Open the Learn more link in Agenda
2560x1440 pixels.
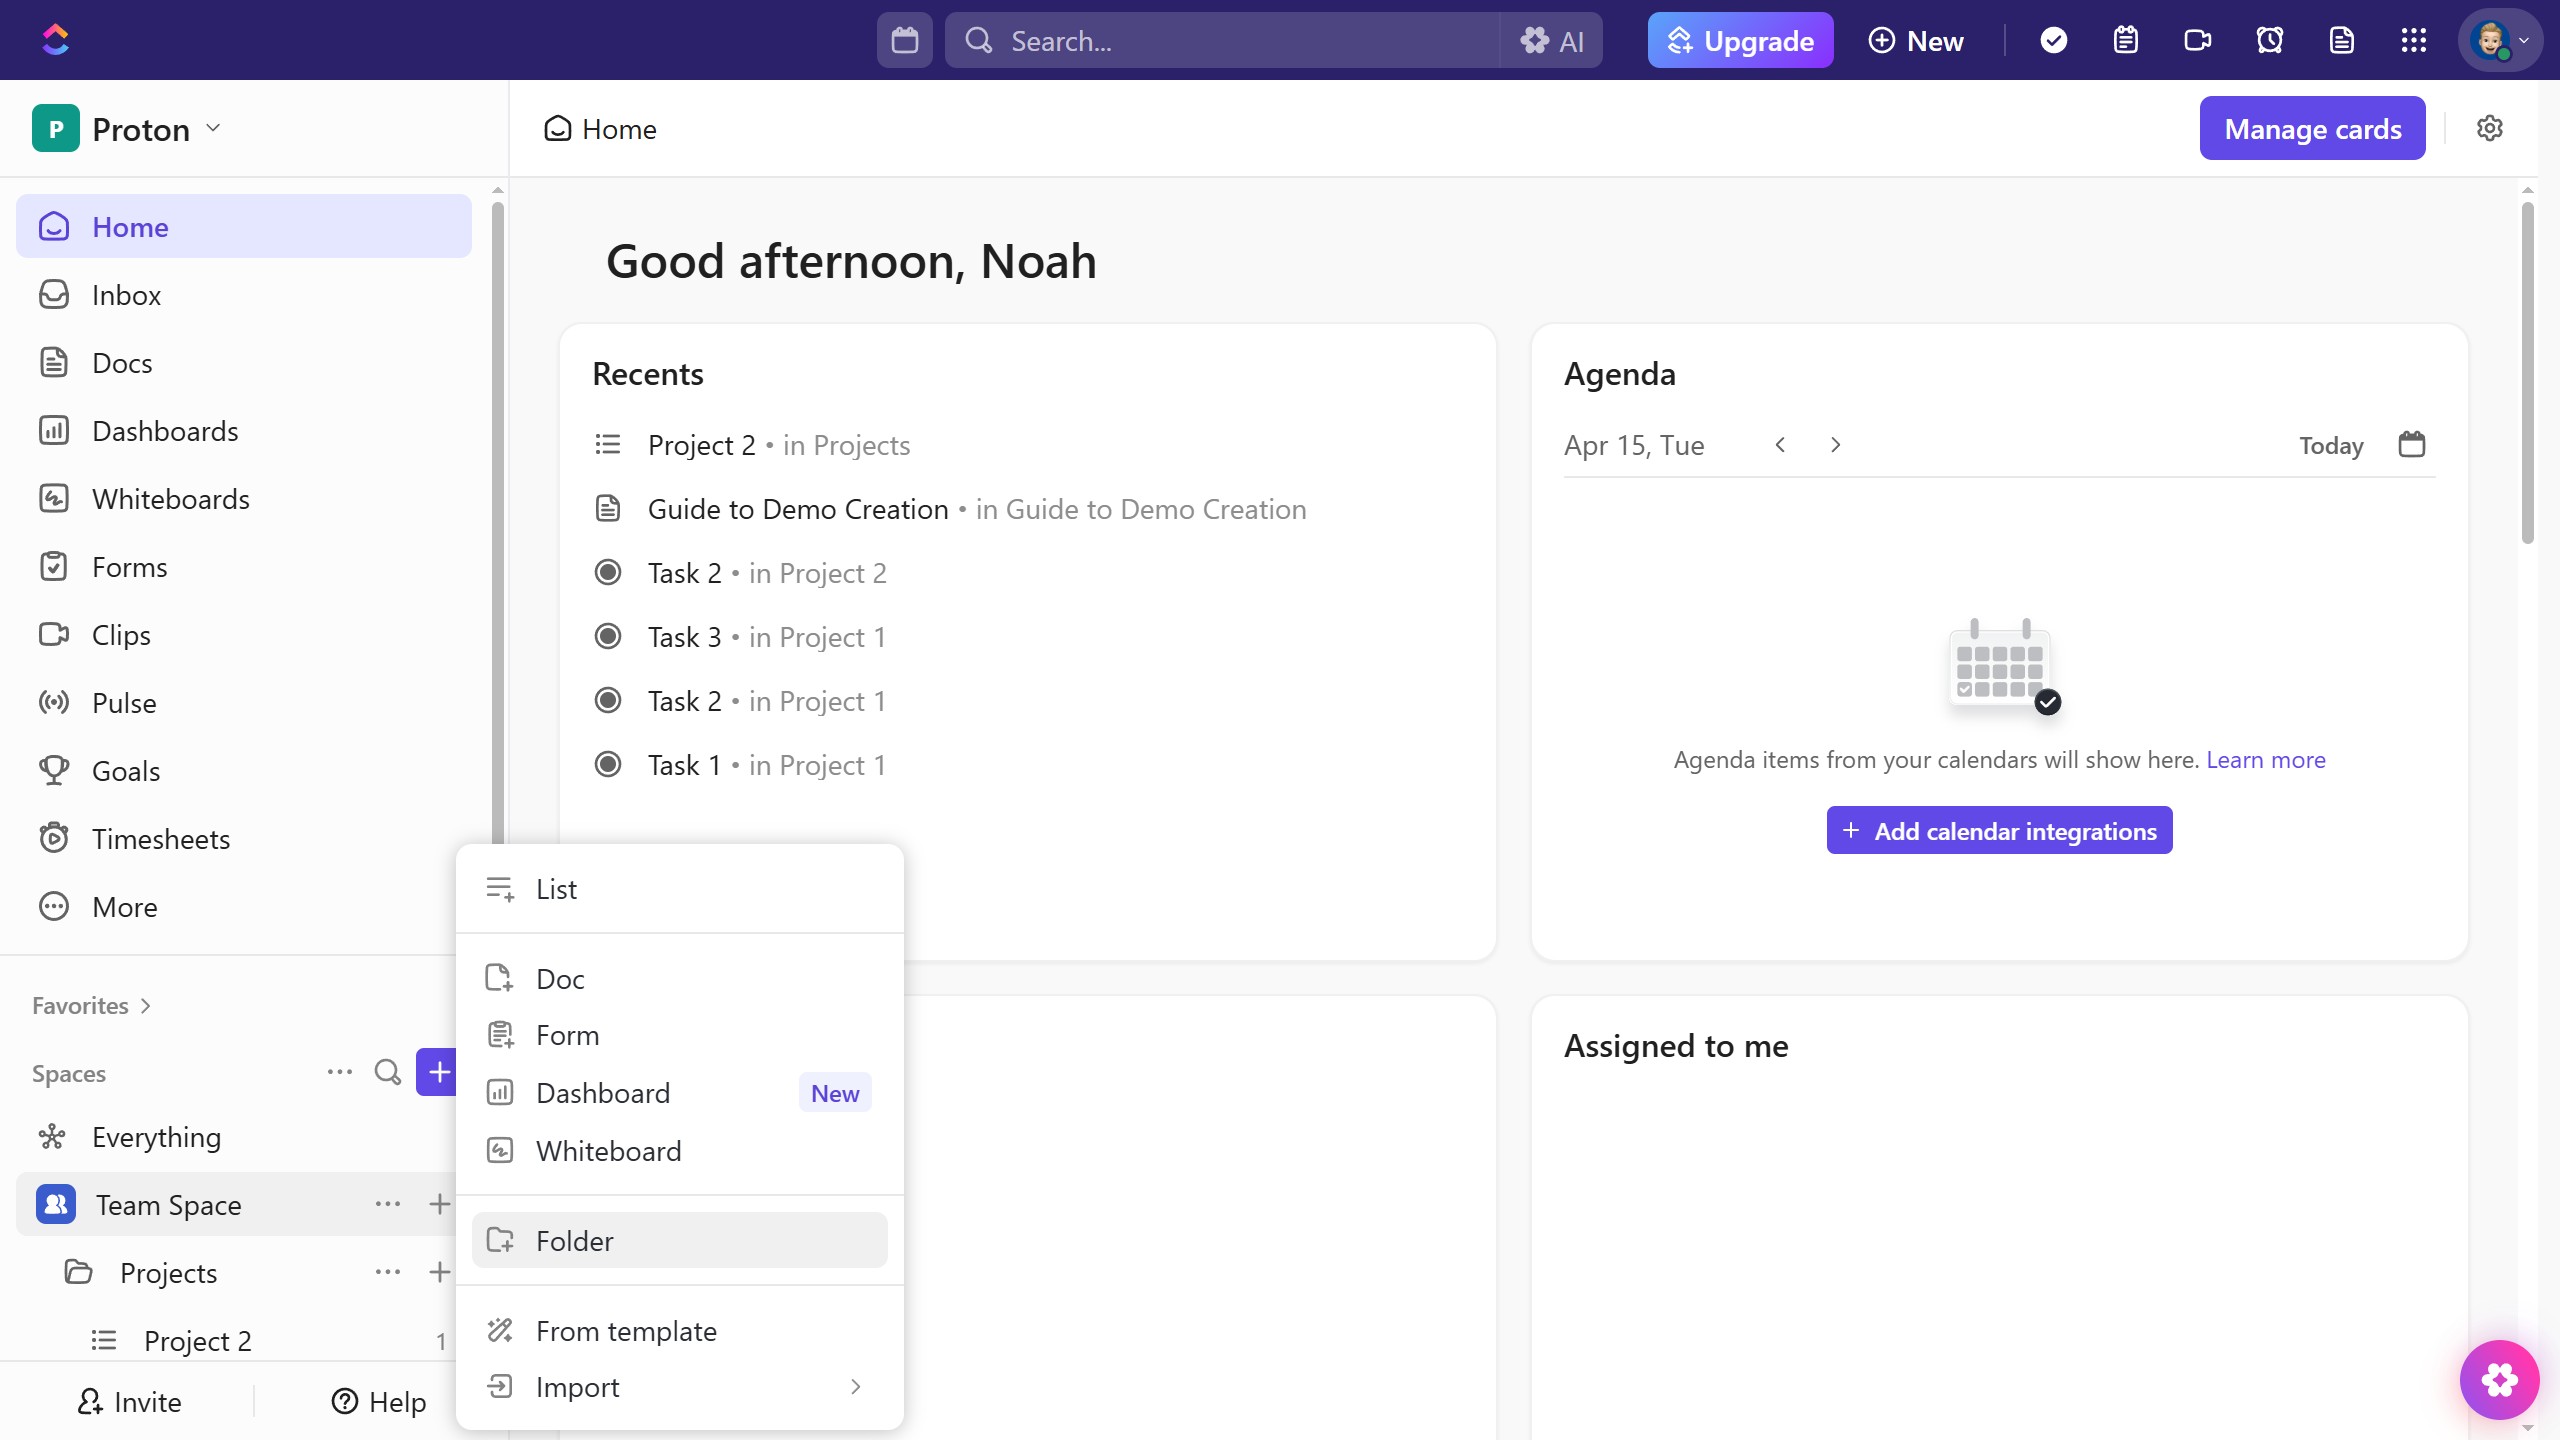click(x=2265, y=759)
